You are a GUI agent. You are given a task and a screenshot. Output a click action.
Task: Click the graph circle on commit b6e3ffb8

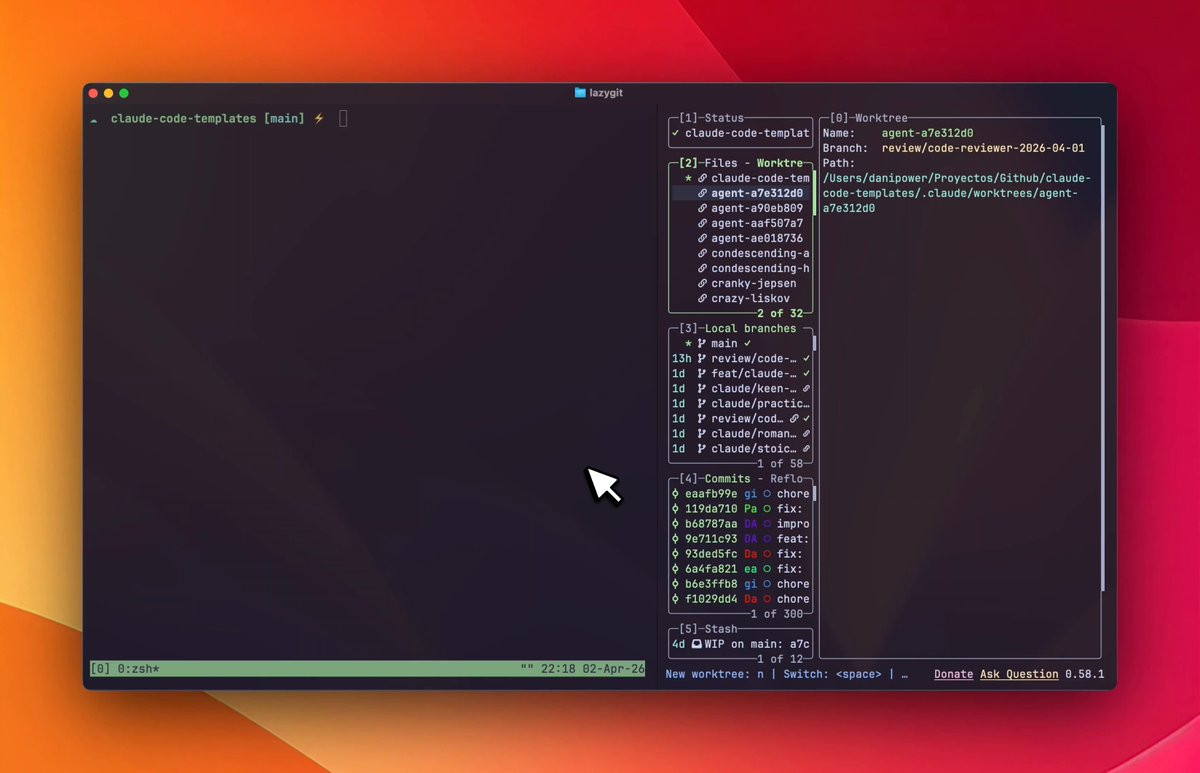coord(767,583)
